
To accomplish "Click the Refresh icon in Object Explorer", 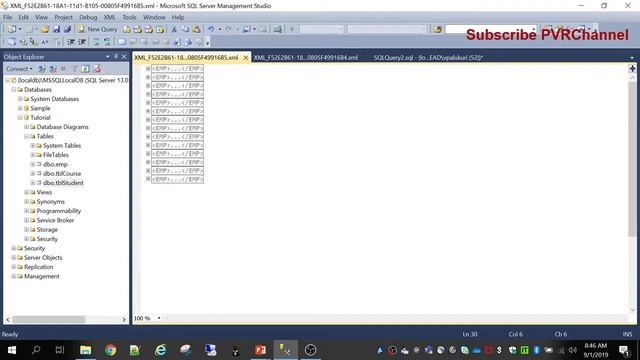I will (x=85, y=69).
